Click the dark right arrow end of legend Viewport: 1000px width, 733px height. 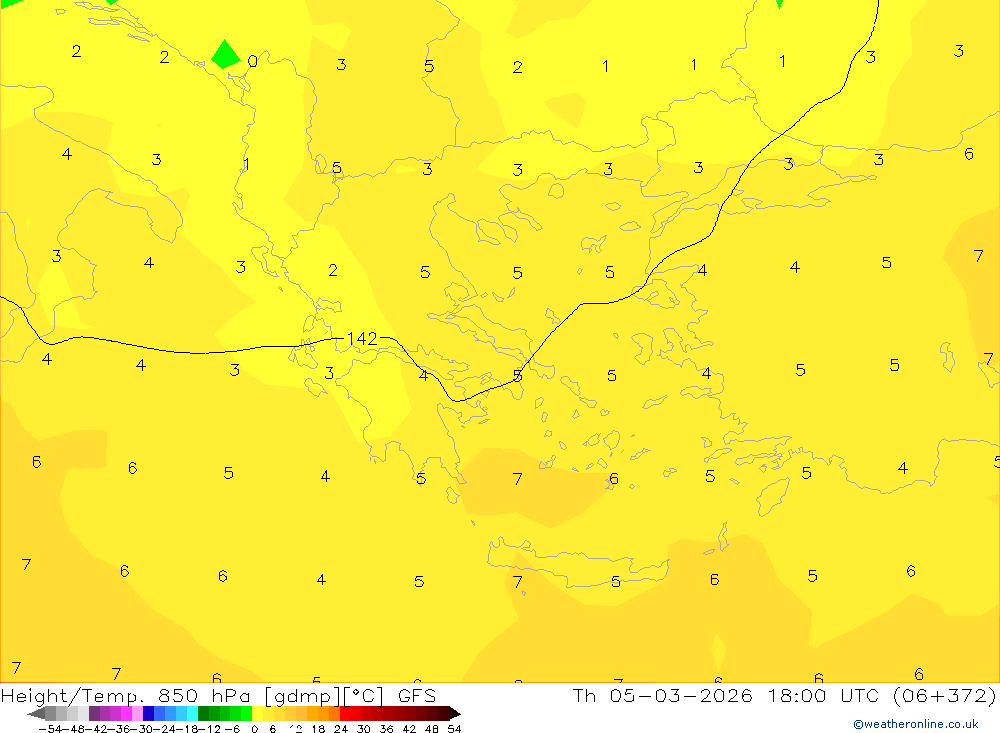pos(454,713)
